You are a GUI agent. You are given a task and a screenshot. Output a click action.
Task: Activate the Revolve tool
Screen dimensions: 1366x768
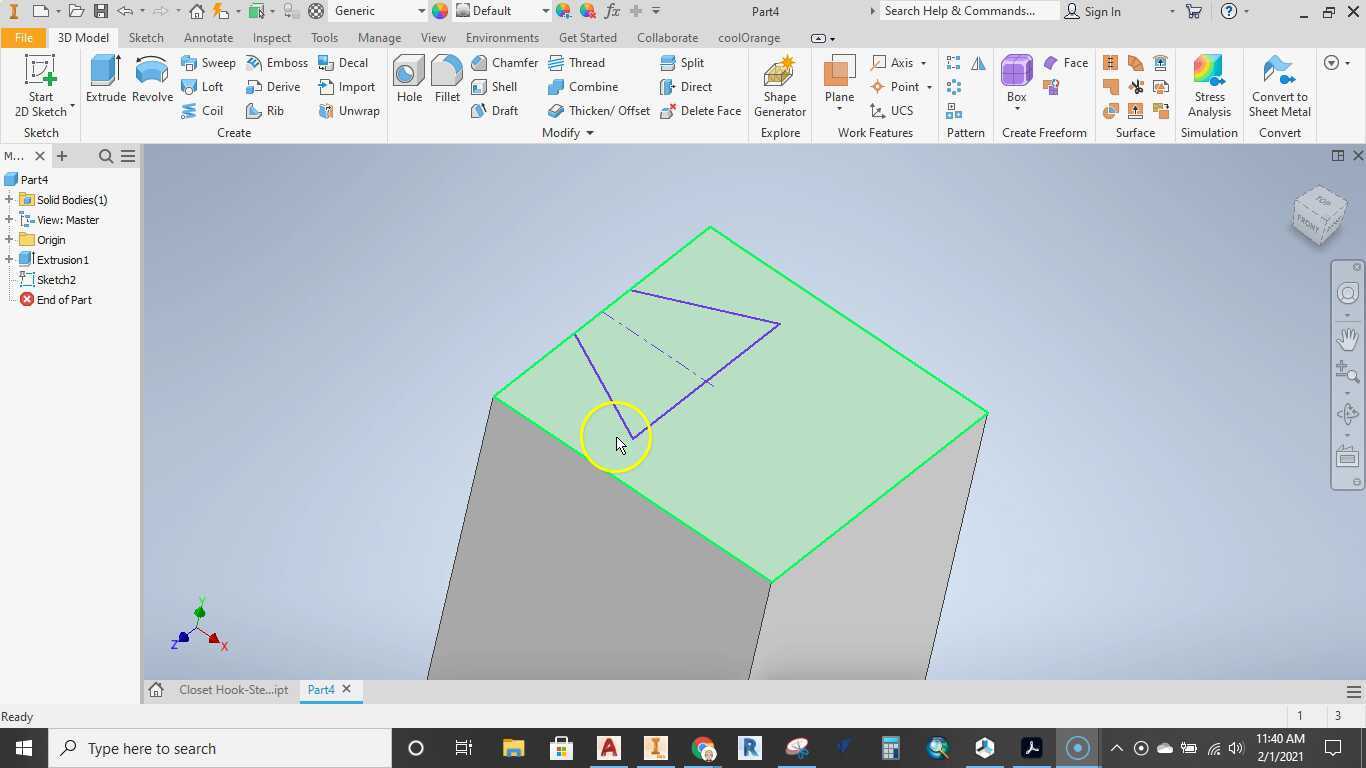coord(151,80)
